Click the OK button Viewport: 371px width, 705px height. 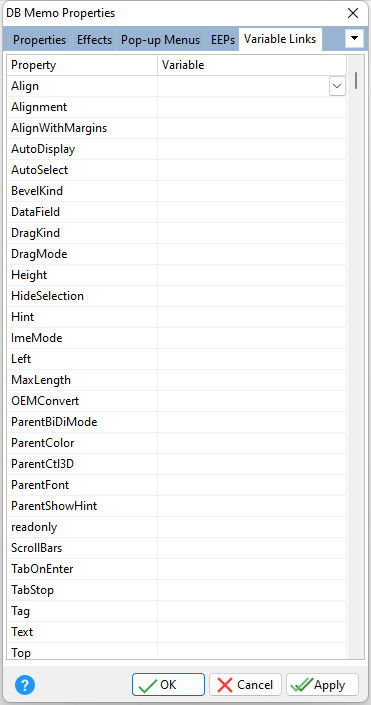click(x=168, y=685)
